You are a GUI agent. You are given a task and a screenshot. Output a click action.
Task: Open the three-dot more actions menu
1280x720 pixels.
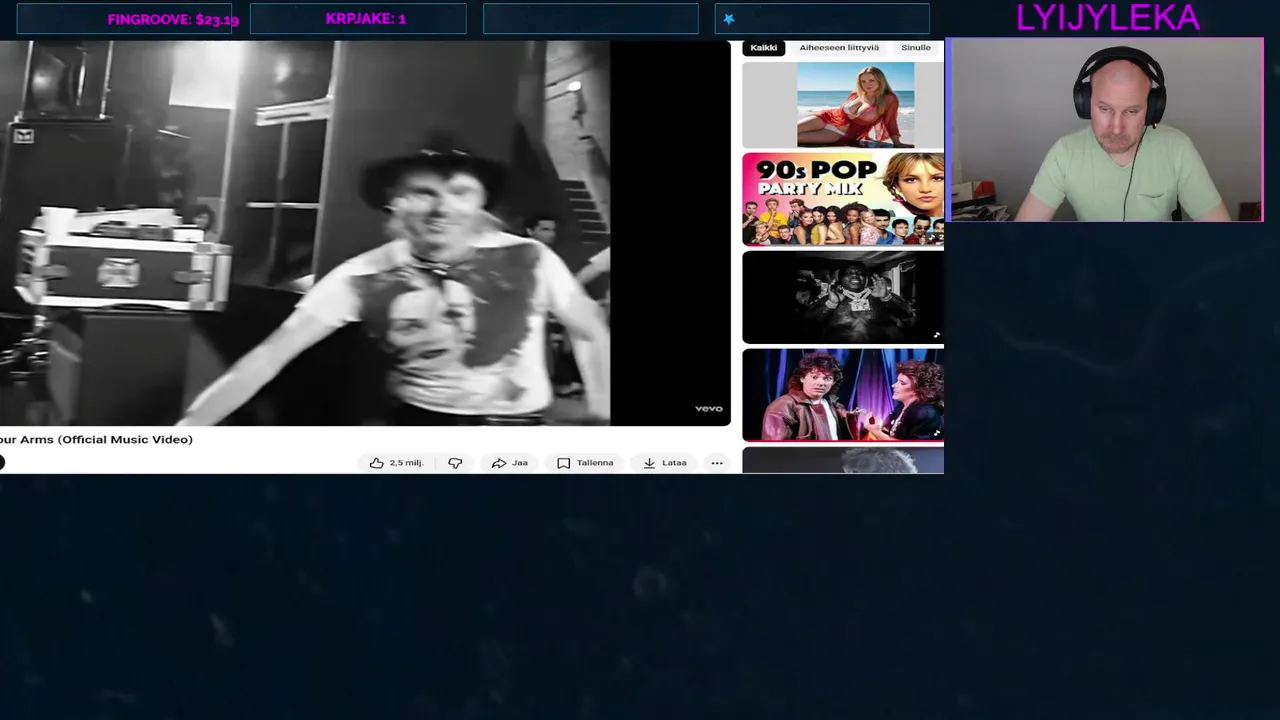(x=717, y=463)
